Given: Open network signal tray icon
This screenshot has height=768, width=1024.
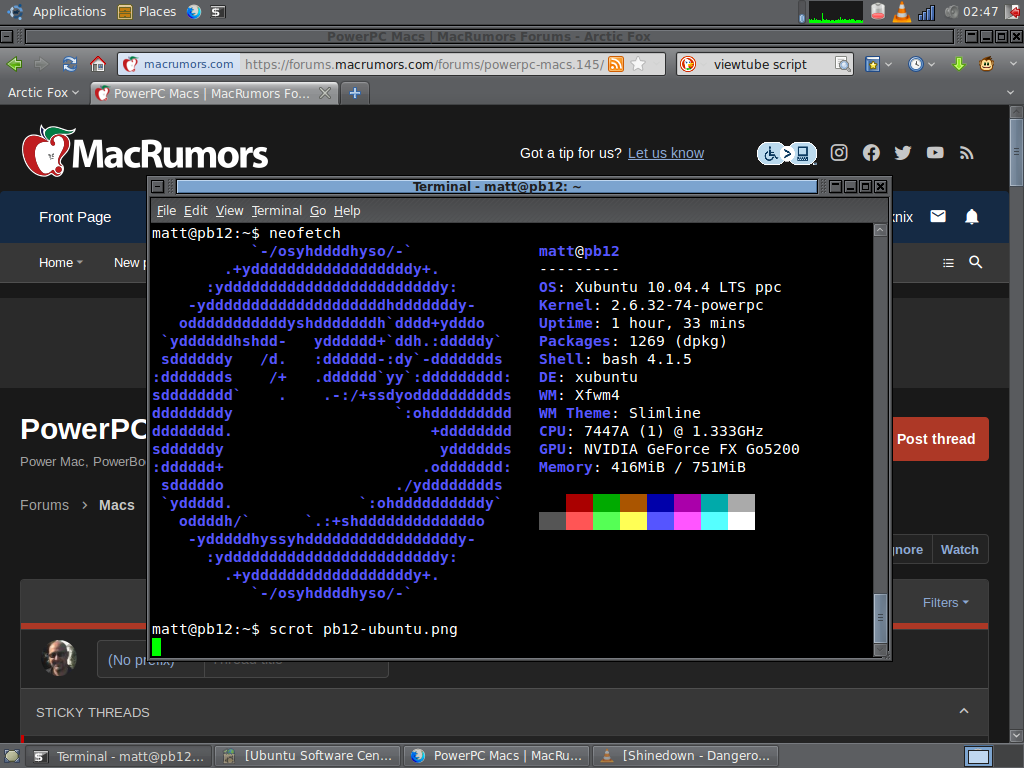Looking at the screenshot, I should coord(926,12).
